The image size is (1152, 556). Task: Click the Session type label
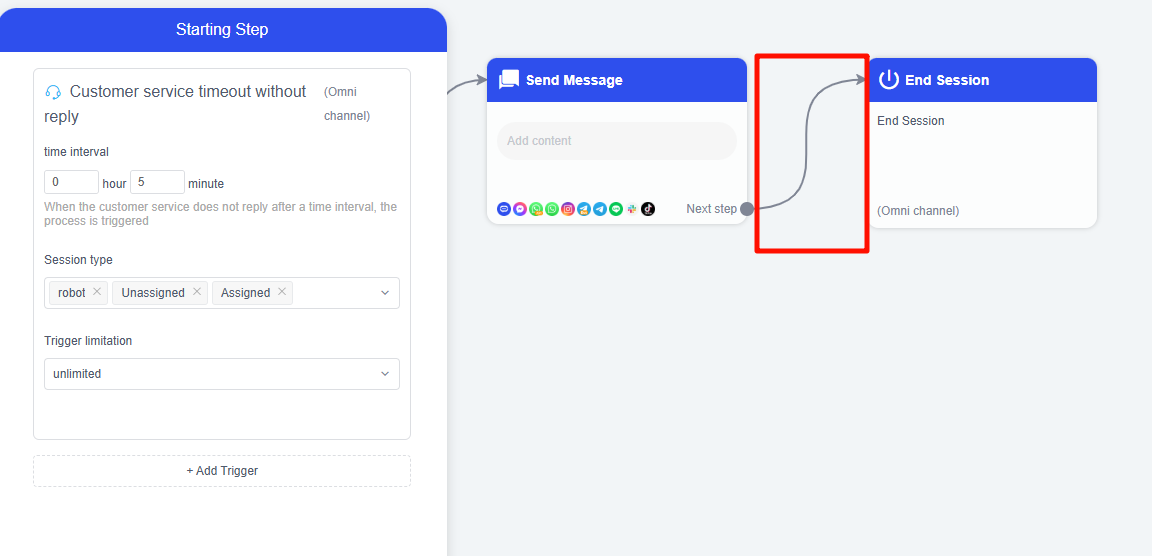pyautogui.click(x=79, y=260)
